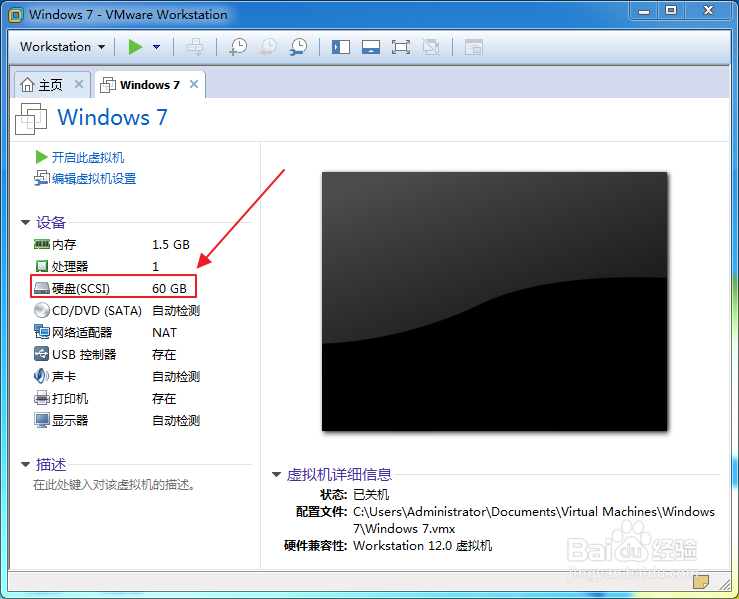739x599 pixels.
Task: Open the power options dropdown arrow
Action: tap(156, 47)
